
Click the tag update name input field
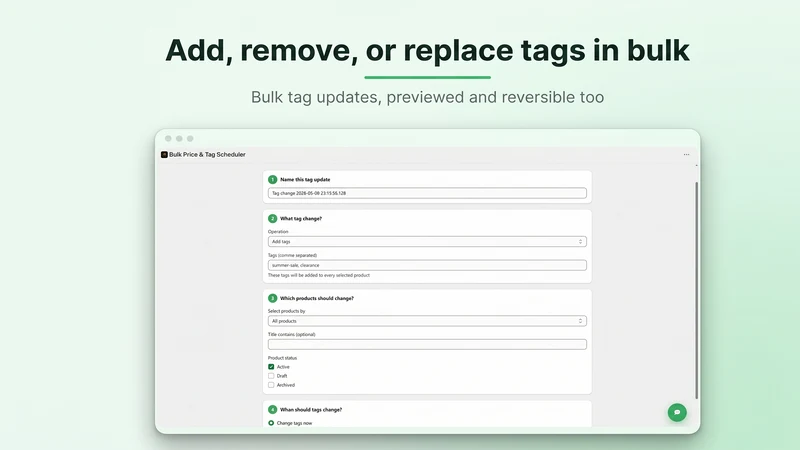click(x=427, y=193)
